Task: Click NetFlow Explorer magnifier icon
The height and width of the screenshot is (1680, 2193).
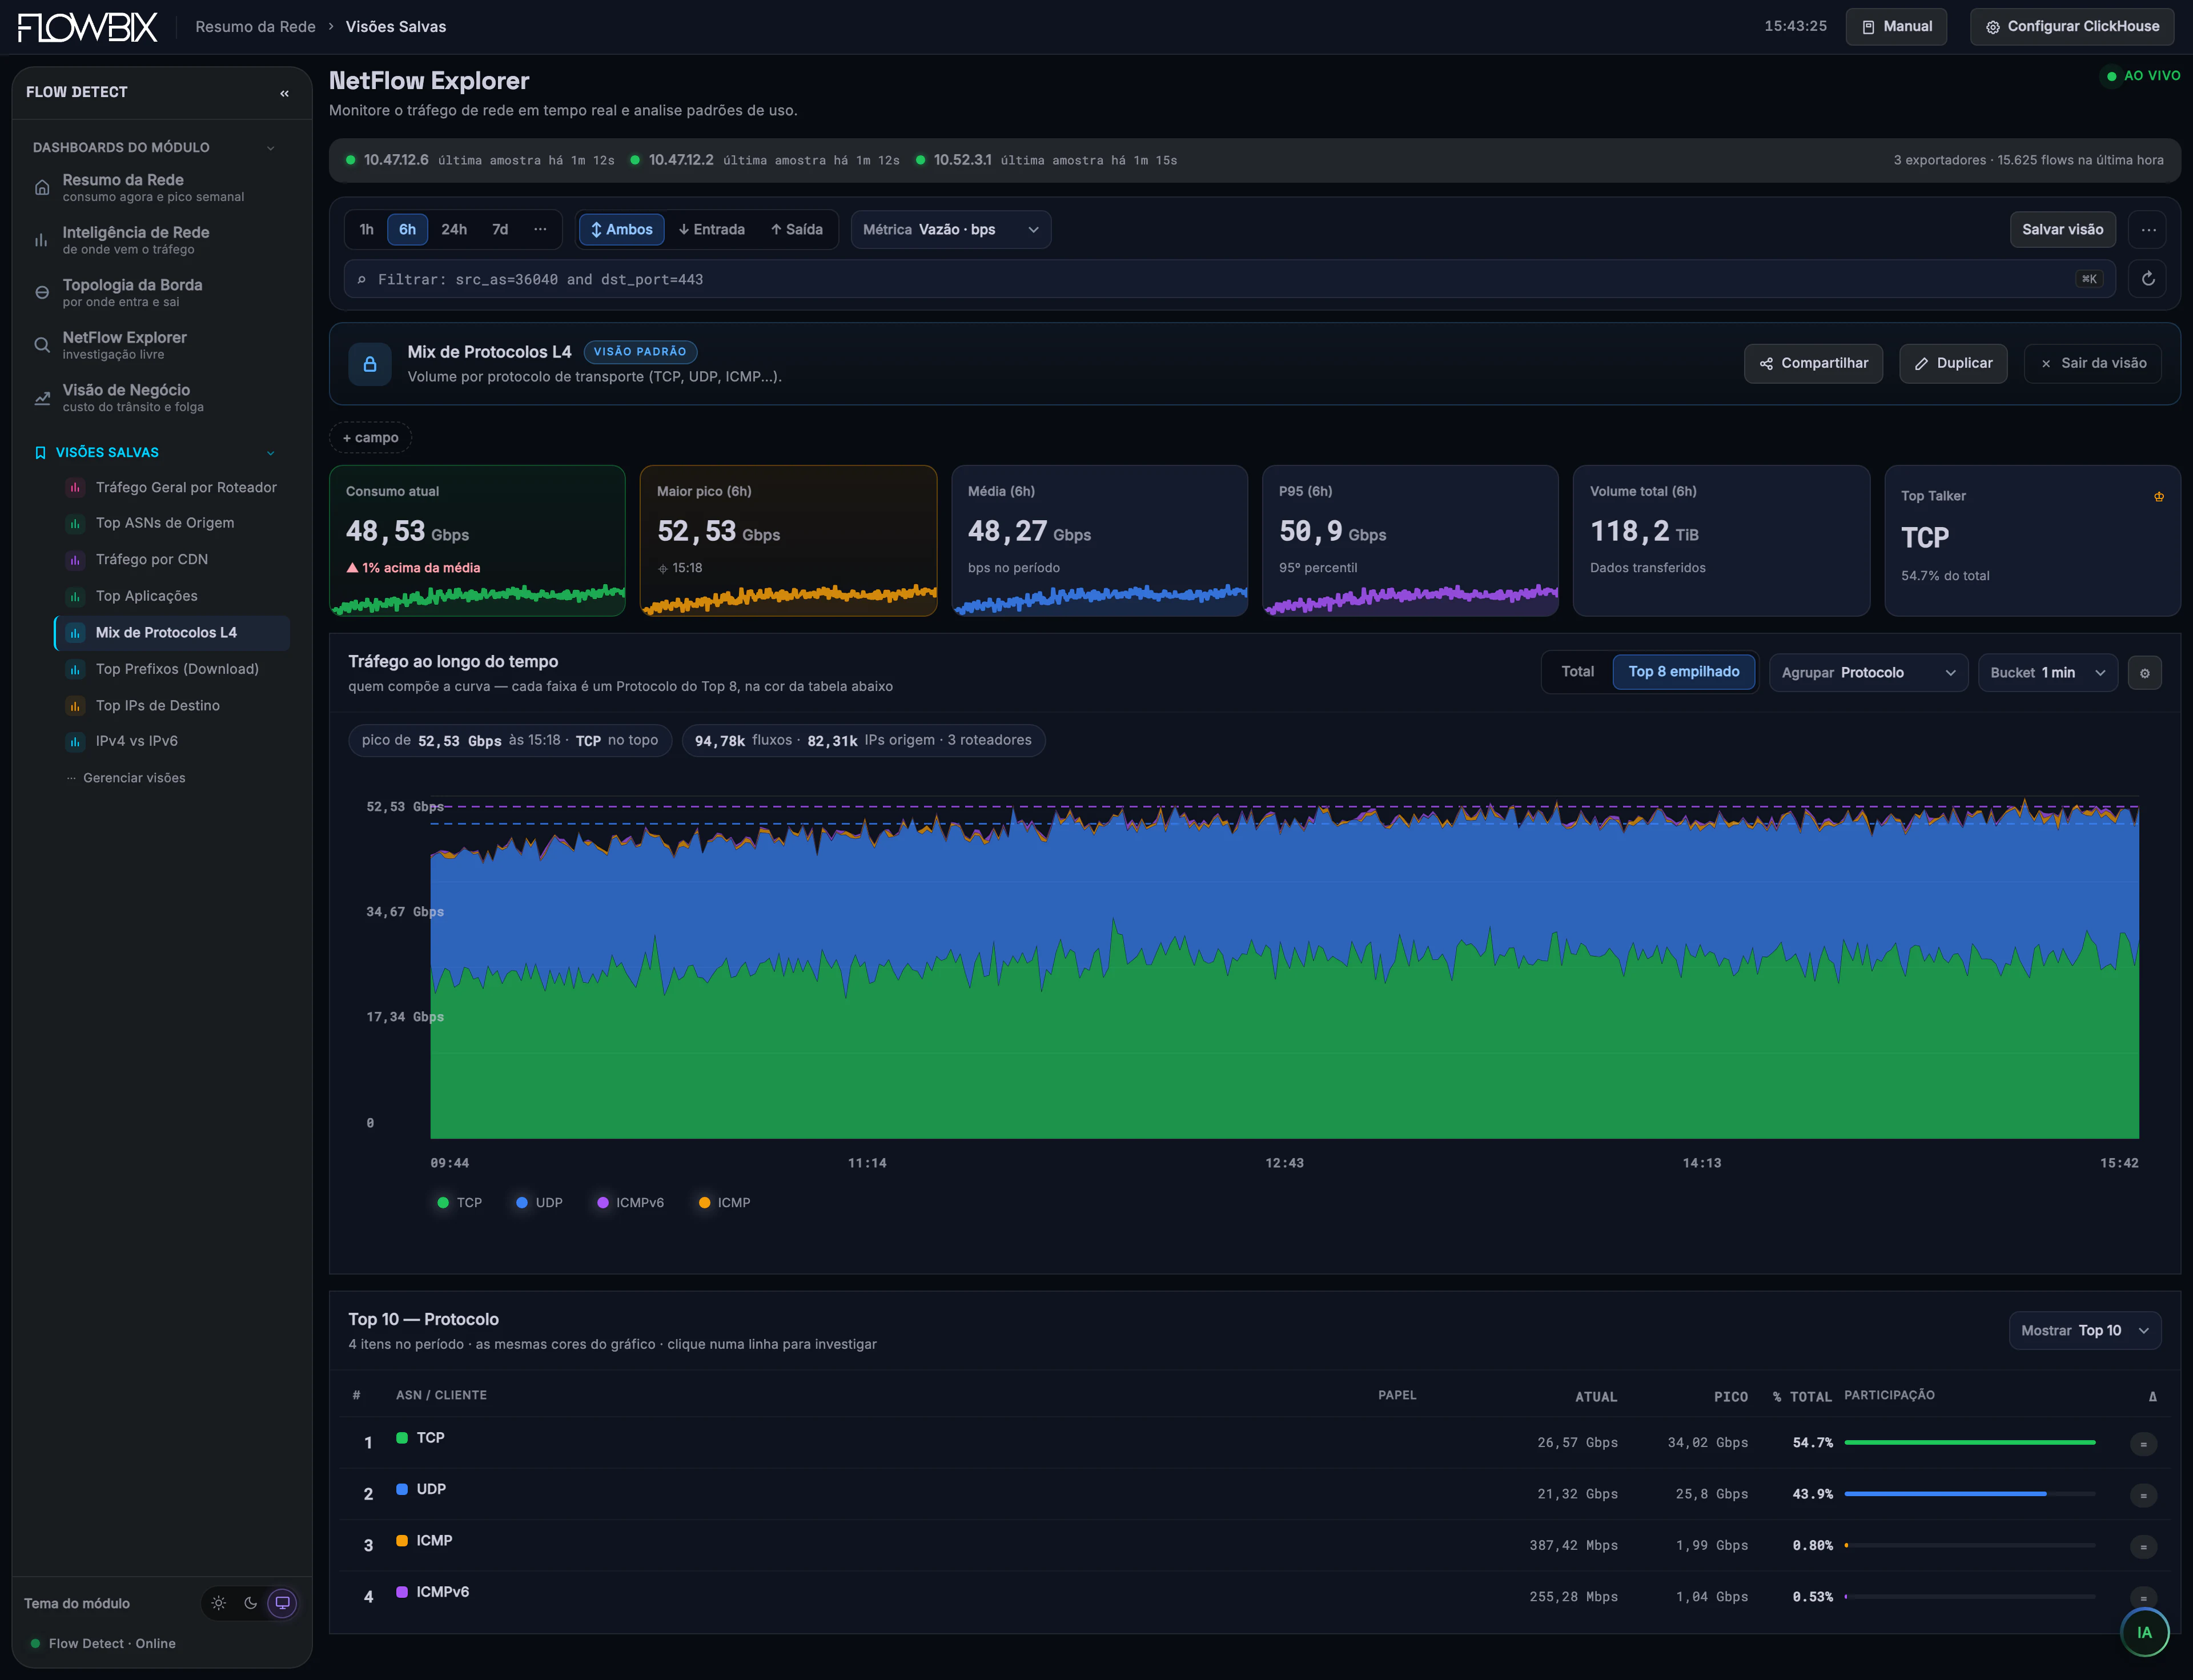Action: [42, 345]
